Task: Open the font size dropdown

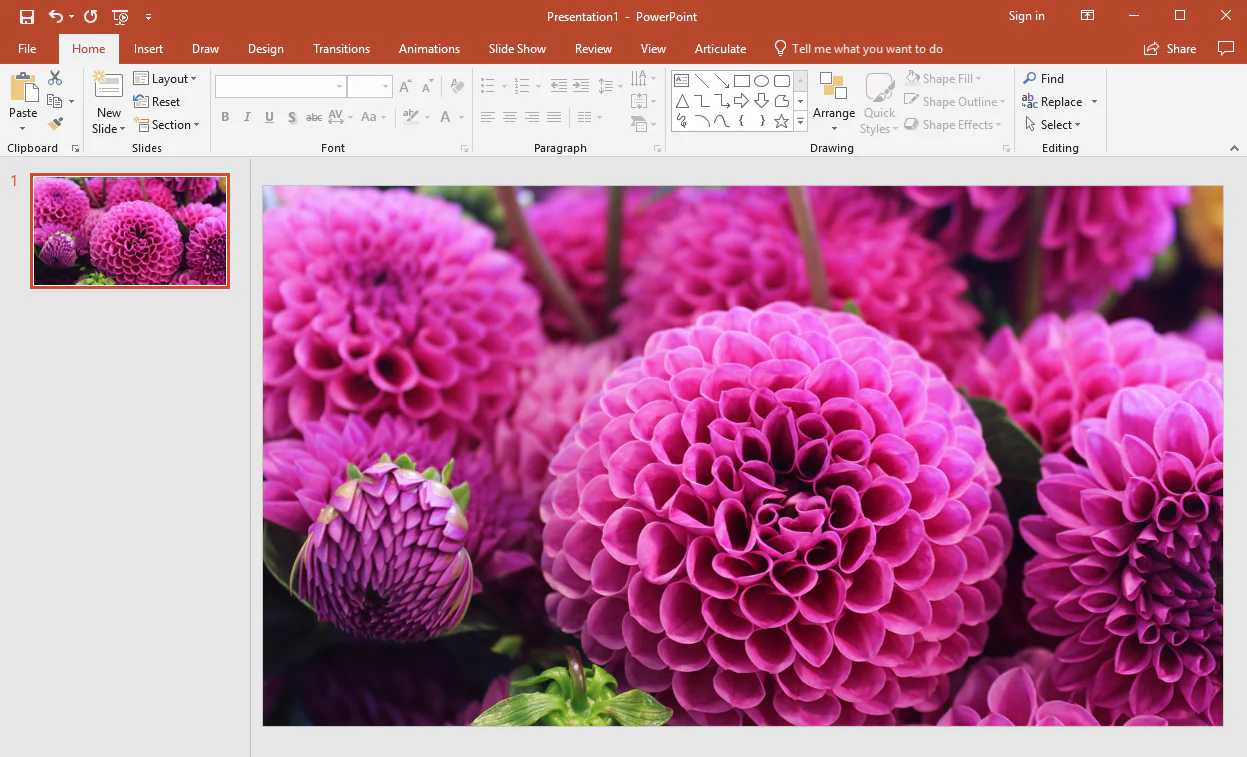Action: pyautogui.click(x=386, y=87)
